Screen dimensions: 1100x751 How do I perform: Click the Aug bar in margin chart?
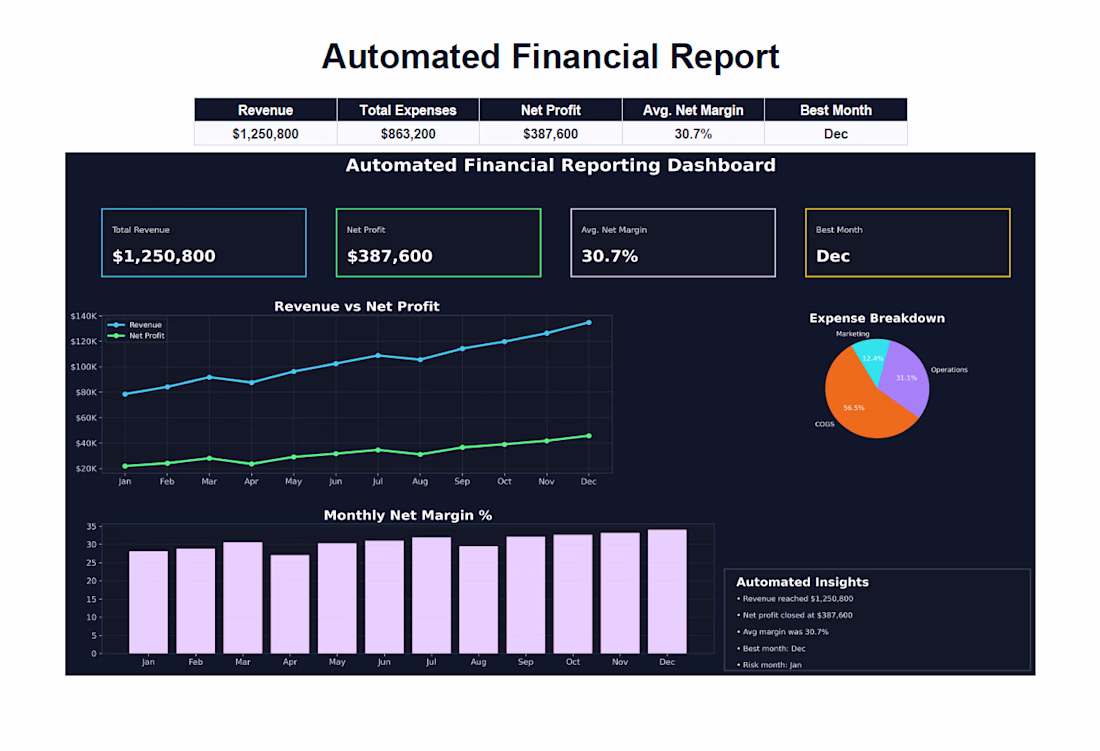coord(478,600)
